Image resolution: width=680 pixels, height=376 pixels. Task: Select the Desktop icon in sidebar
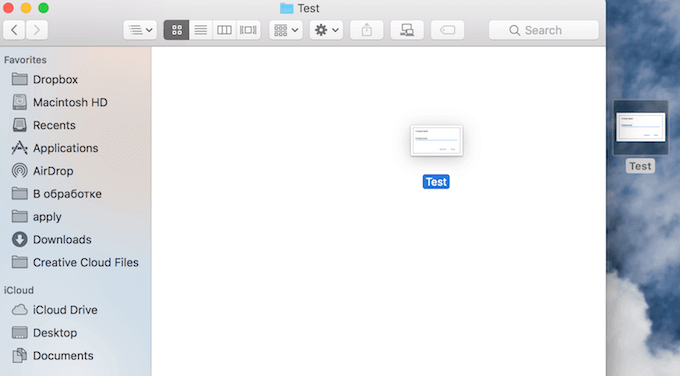coord(20,333)
